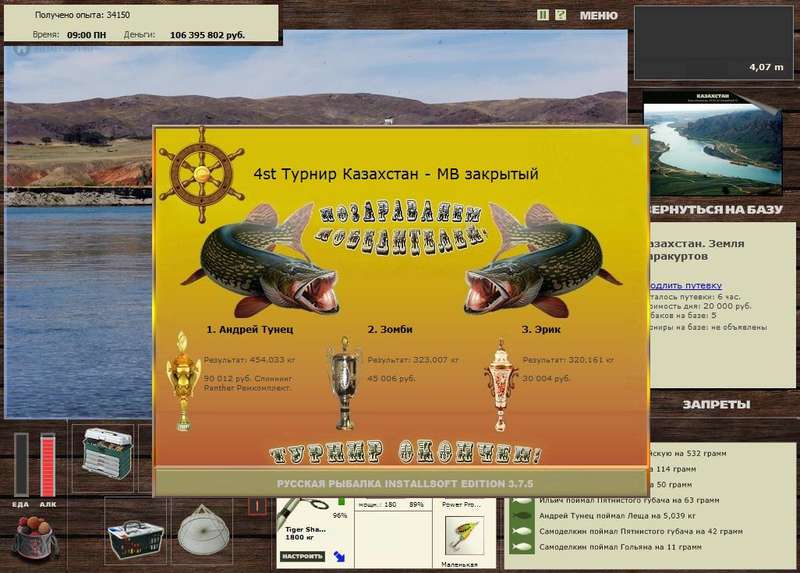Select winner name '1. Андрей Тунец'
Screen dimensions: 800x573
coord(250,330)
